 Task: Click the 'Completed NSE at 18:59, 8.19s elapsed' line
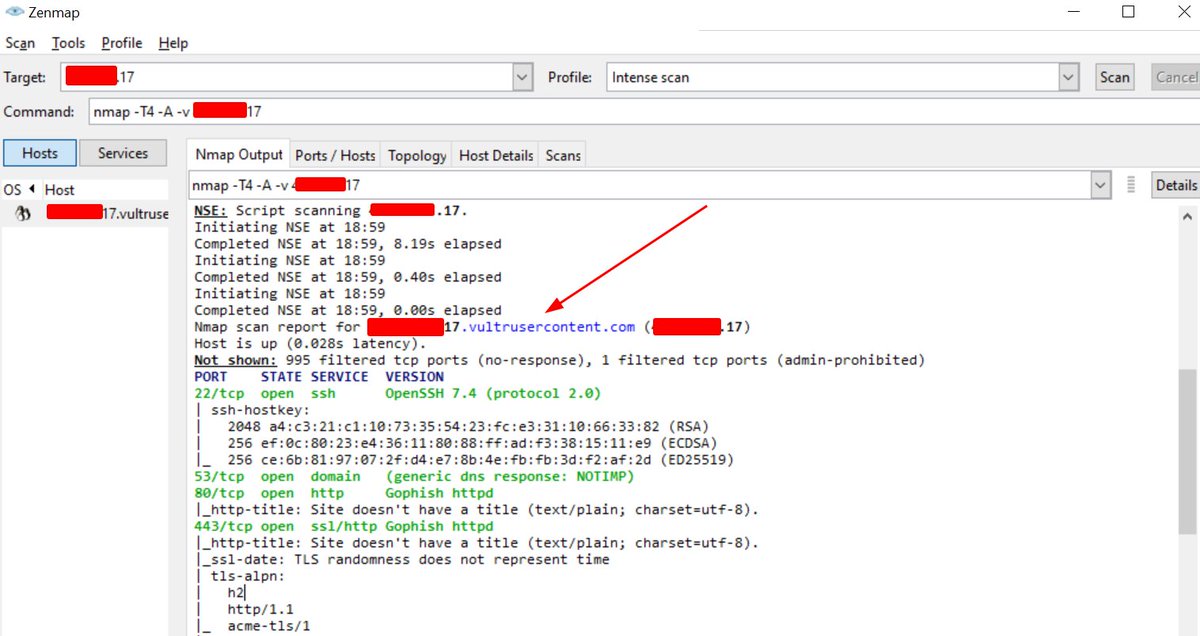point(347,243)
